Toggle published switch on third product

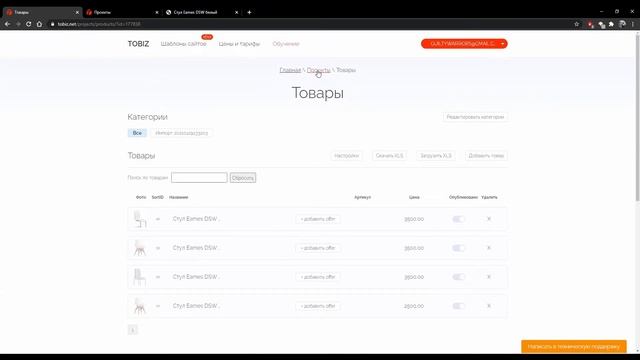(x=458, y=277)
